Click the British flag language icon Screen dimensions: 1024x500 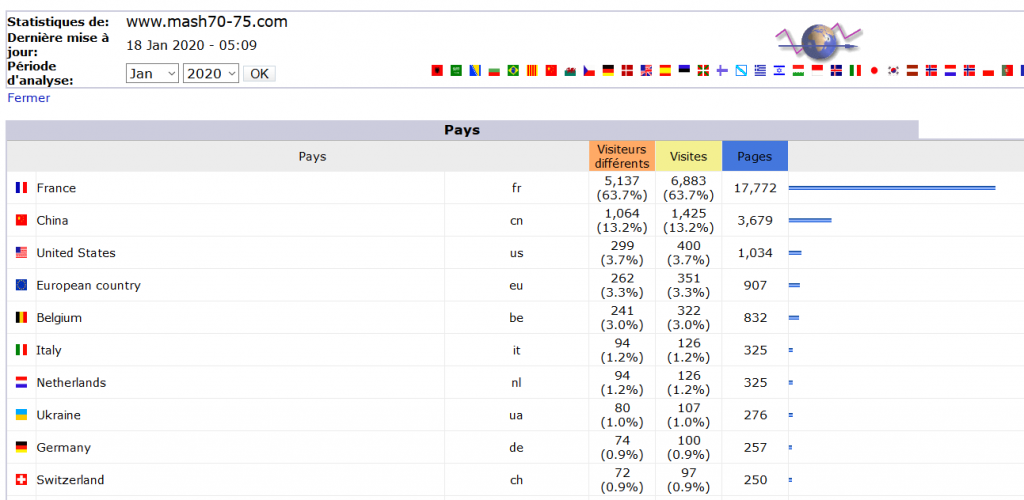click(x=647, y=70)
